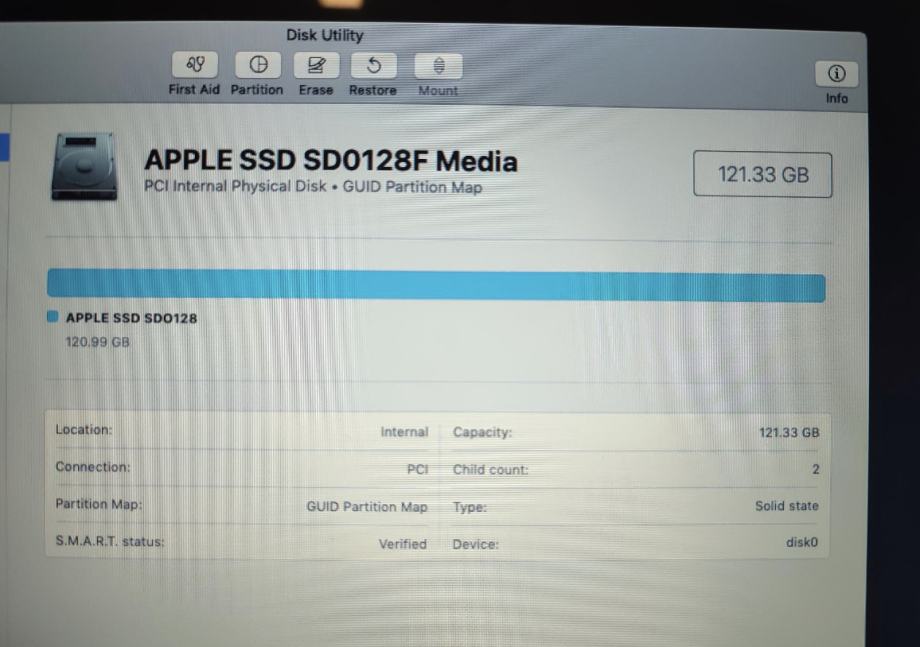Image resolution: width=920 pixels, height=647 pixels.
Task: Select the blue sidebar selection strip
Action: 4,147
